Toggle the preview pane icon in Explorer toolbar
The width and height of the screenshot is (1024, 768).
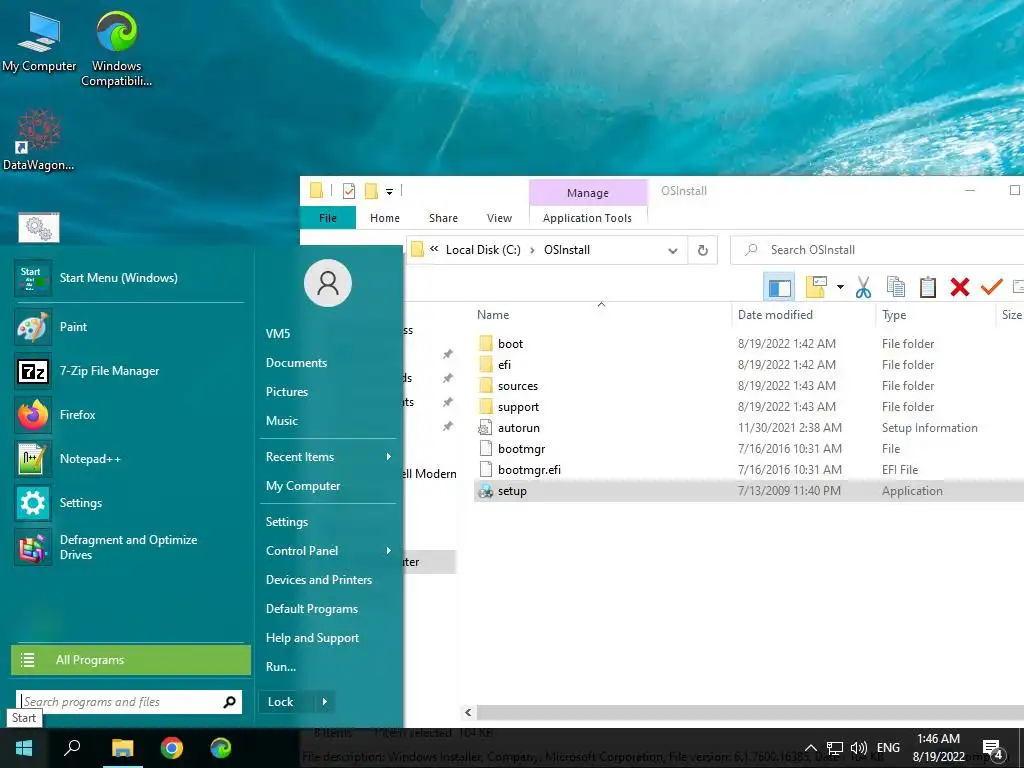pyautogui.click(x=779, y=287)
